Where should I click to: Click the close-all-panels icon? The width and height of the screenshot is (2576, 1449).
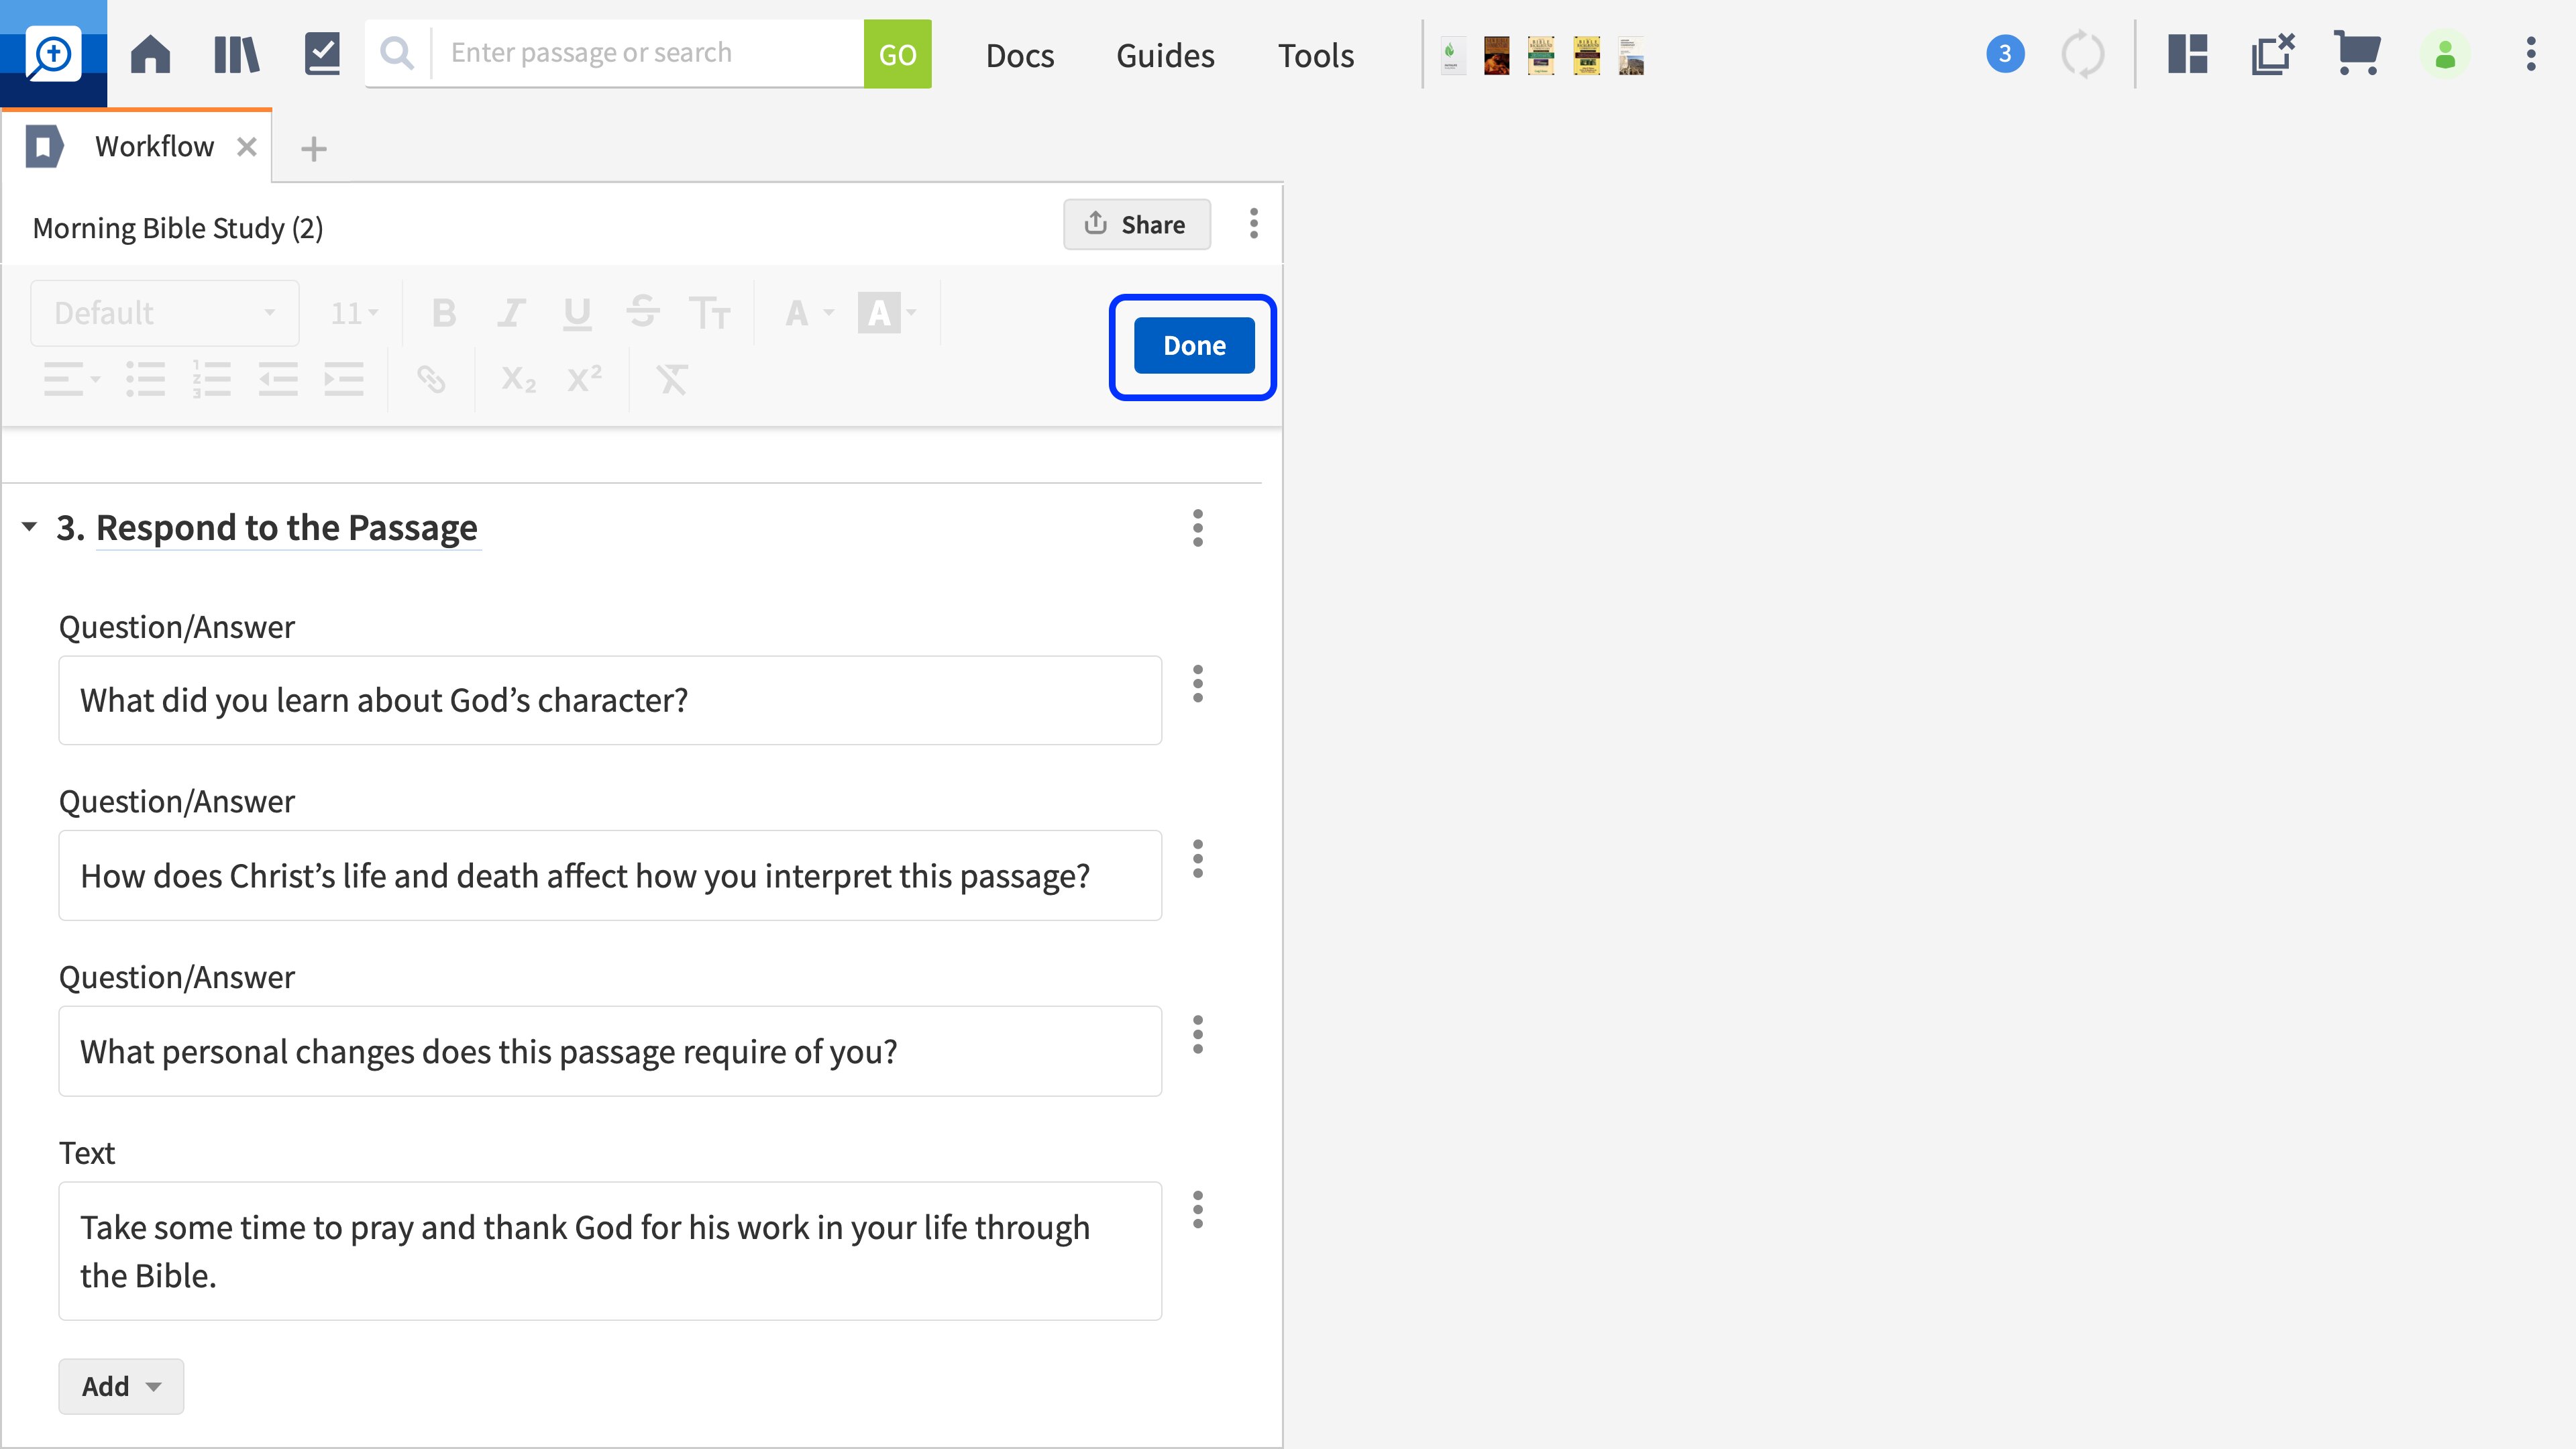tap(2272, 54)
